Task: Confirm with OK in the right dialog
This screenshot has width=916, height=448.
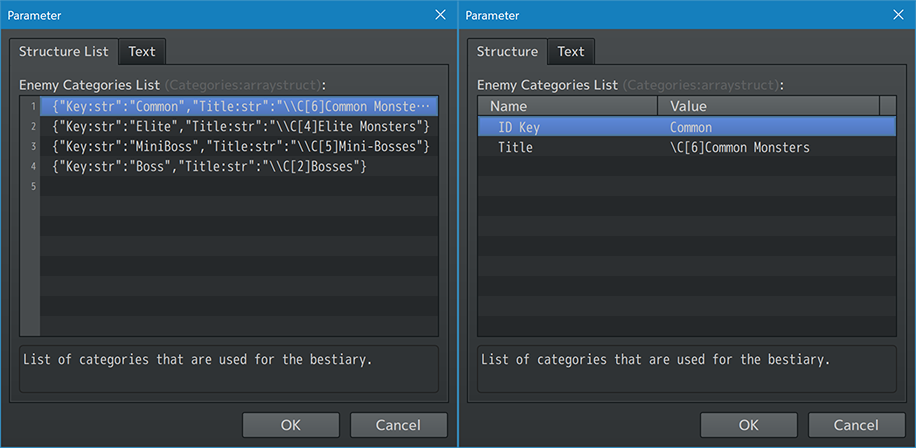Action: click(x=749, y=425)
